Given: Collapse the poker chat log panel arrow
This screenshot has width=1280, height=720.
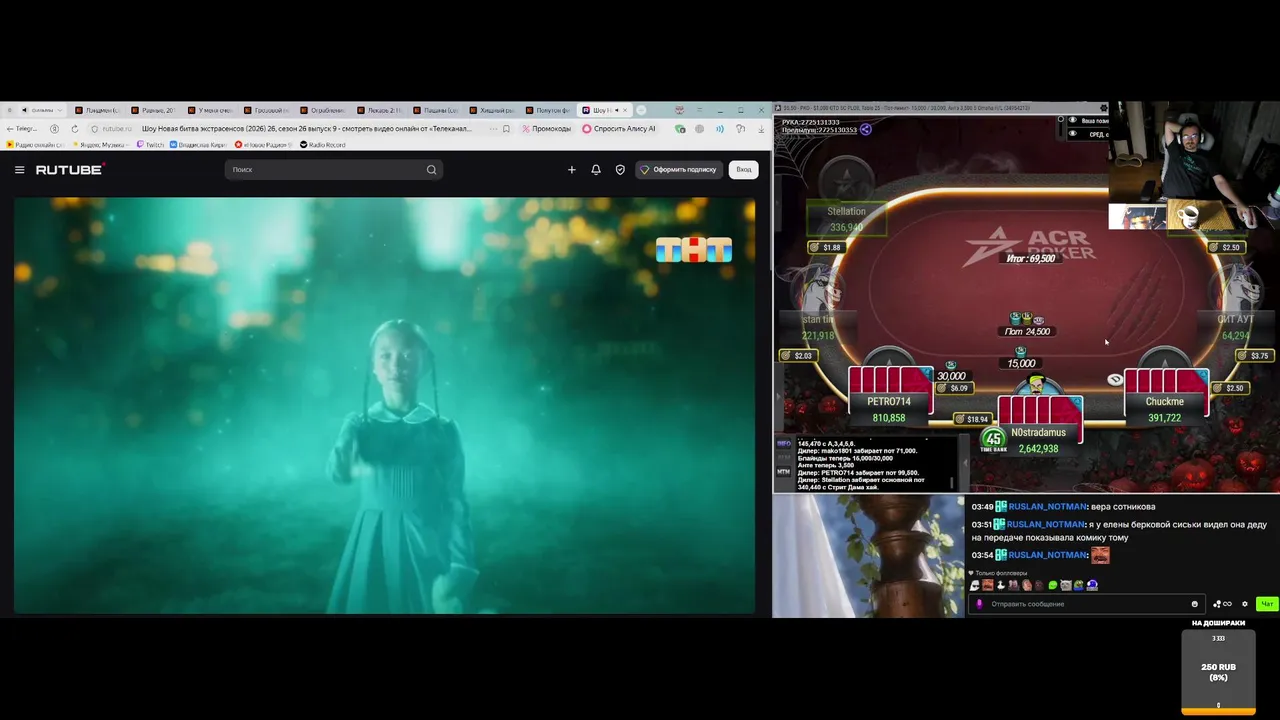Looking at the screenshot, I should (965, 461).
